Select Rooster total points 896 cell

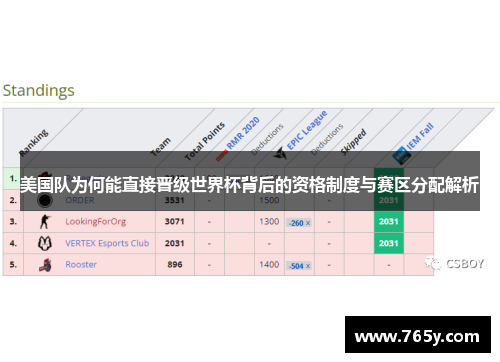click(x=175, y=265)
